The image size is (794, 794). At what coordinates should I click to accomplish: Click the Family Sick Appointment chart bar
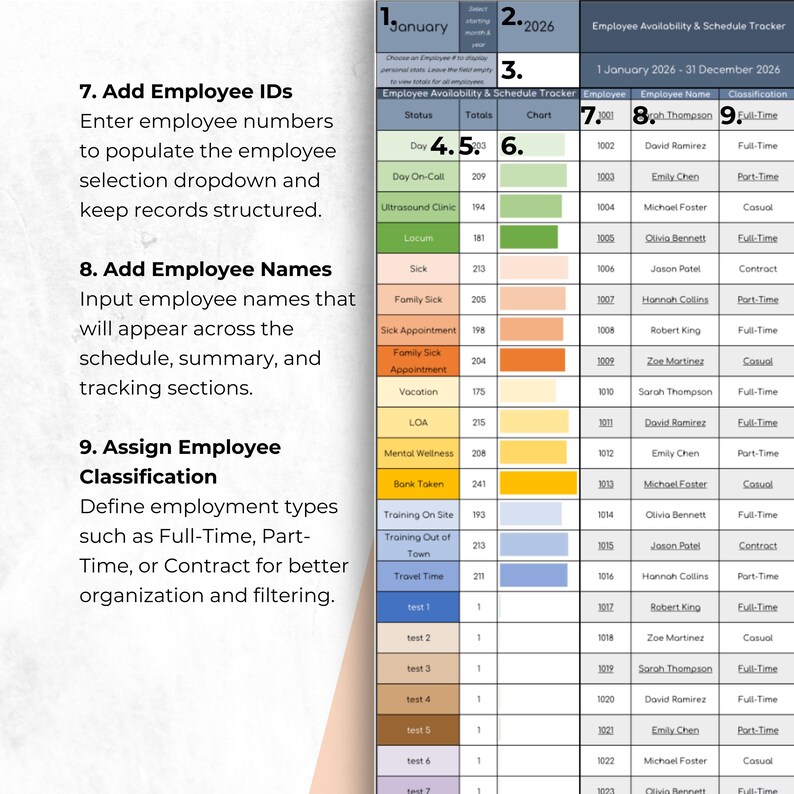click(532, 361)
